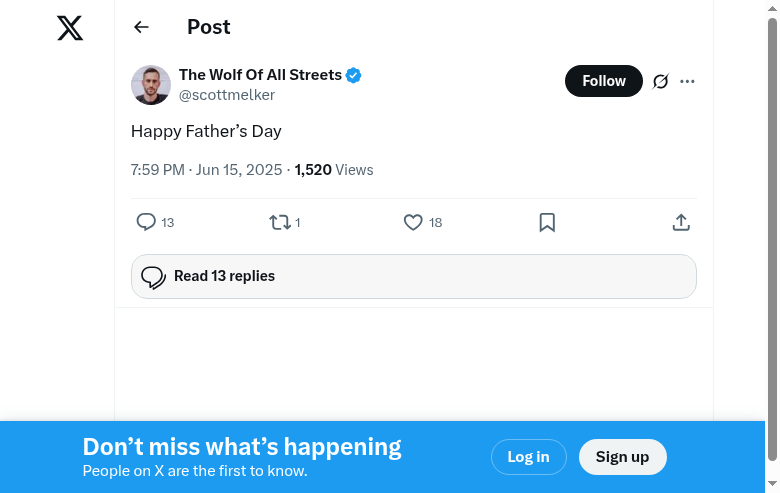This screenshot has width=780, height=493.
Task: Repost the Happy Father's Day post
Action: tap(280, 222)
